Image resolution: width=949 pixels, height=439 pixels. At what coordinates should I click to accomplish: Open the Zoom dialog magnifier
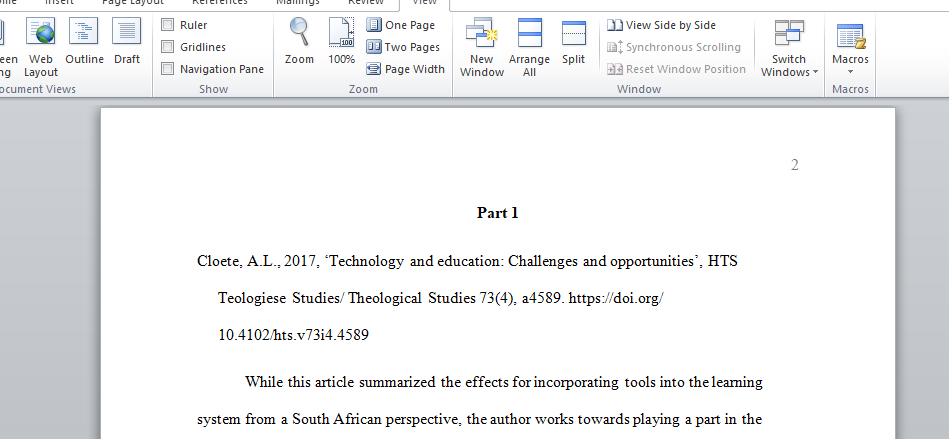299,41
